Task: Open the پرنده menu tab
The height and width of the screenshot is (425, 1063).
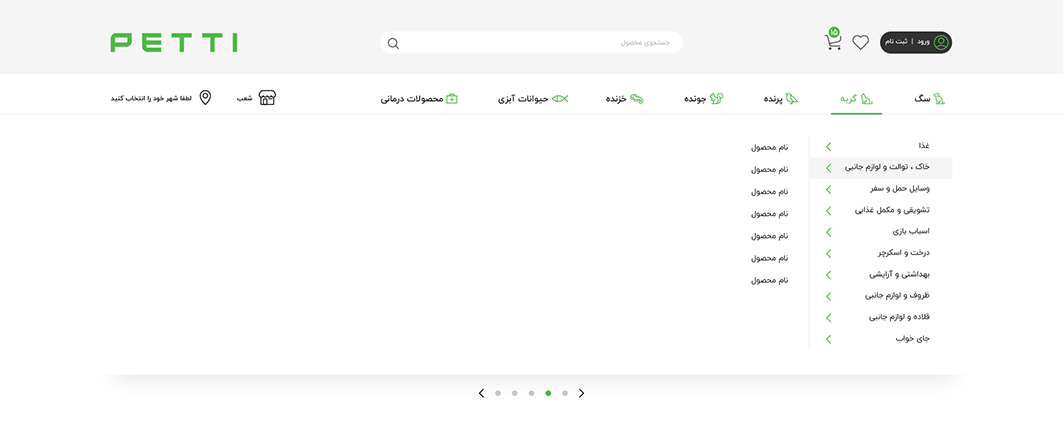Action: point(780,99)
